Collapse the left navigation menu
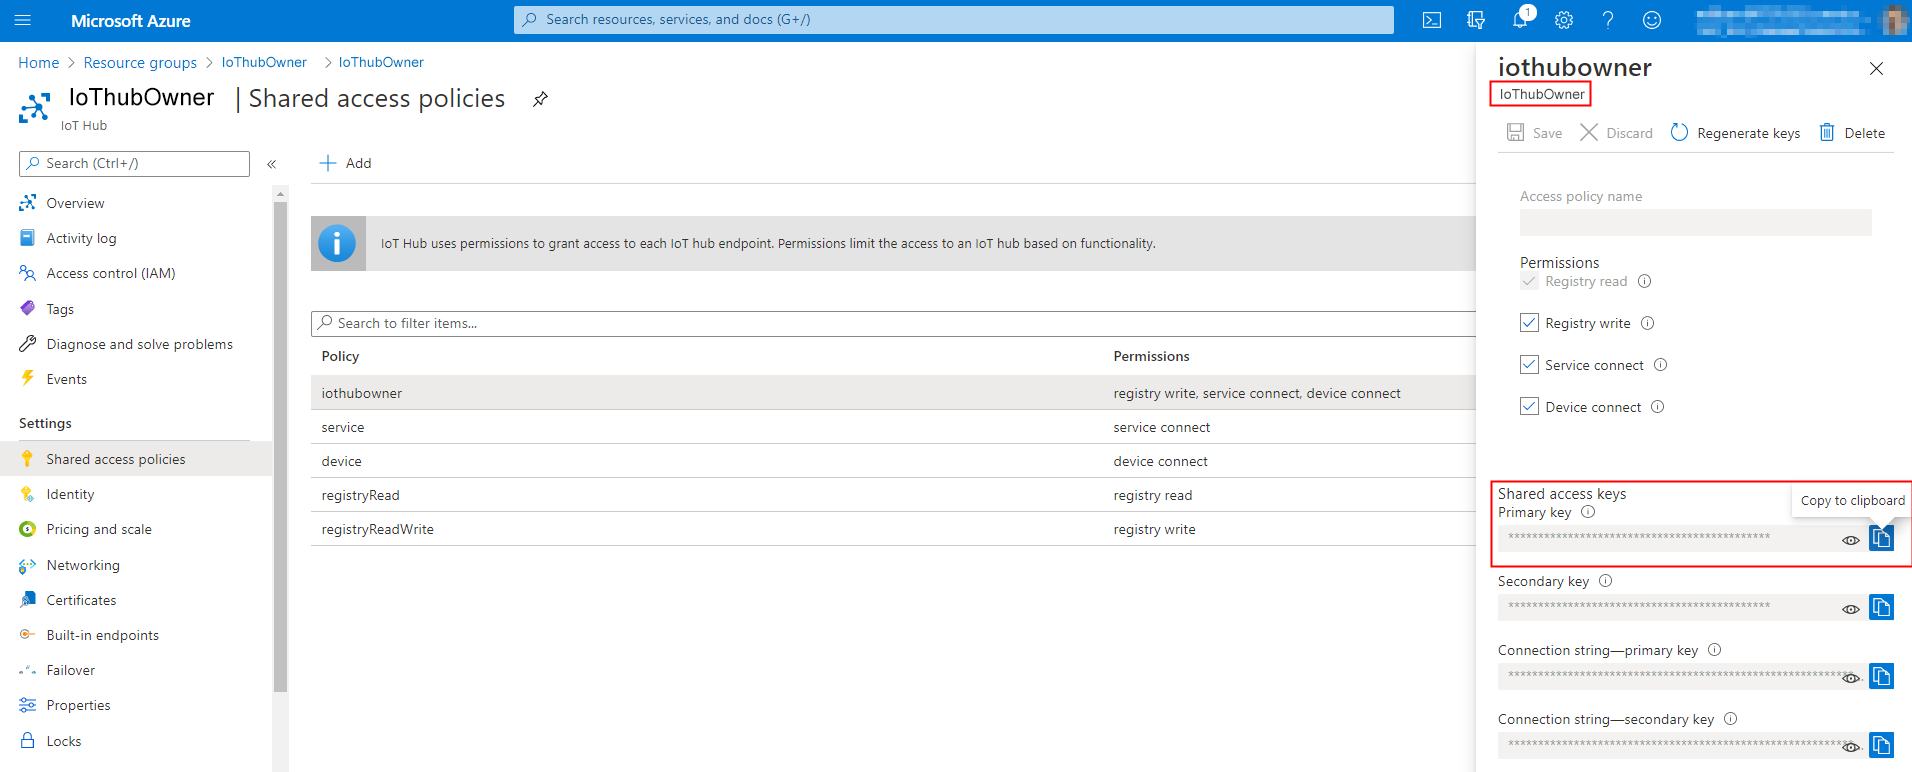Screen dimensions: 1912x772 pyautogui.click(x=271, y=164)
